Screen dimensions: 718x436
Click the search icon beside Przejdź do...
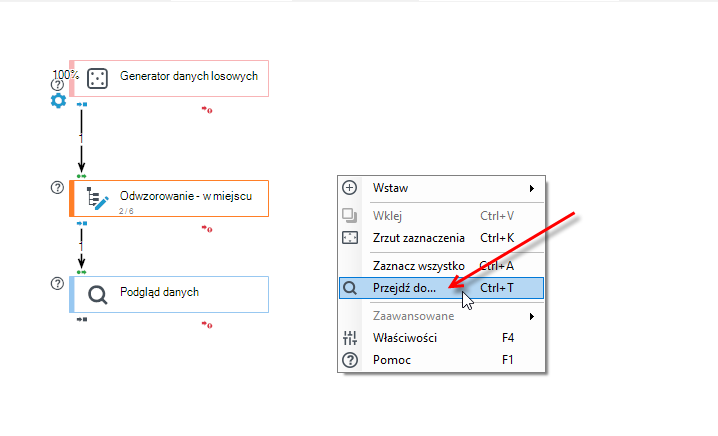click(x=350, y=288)
